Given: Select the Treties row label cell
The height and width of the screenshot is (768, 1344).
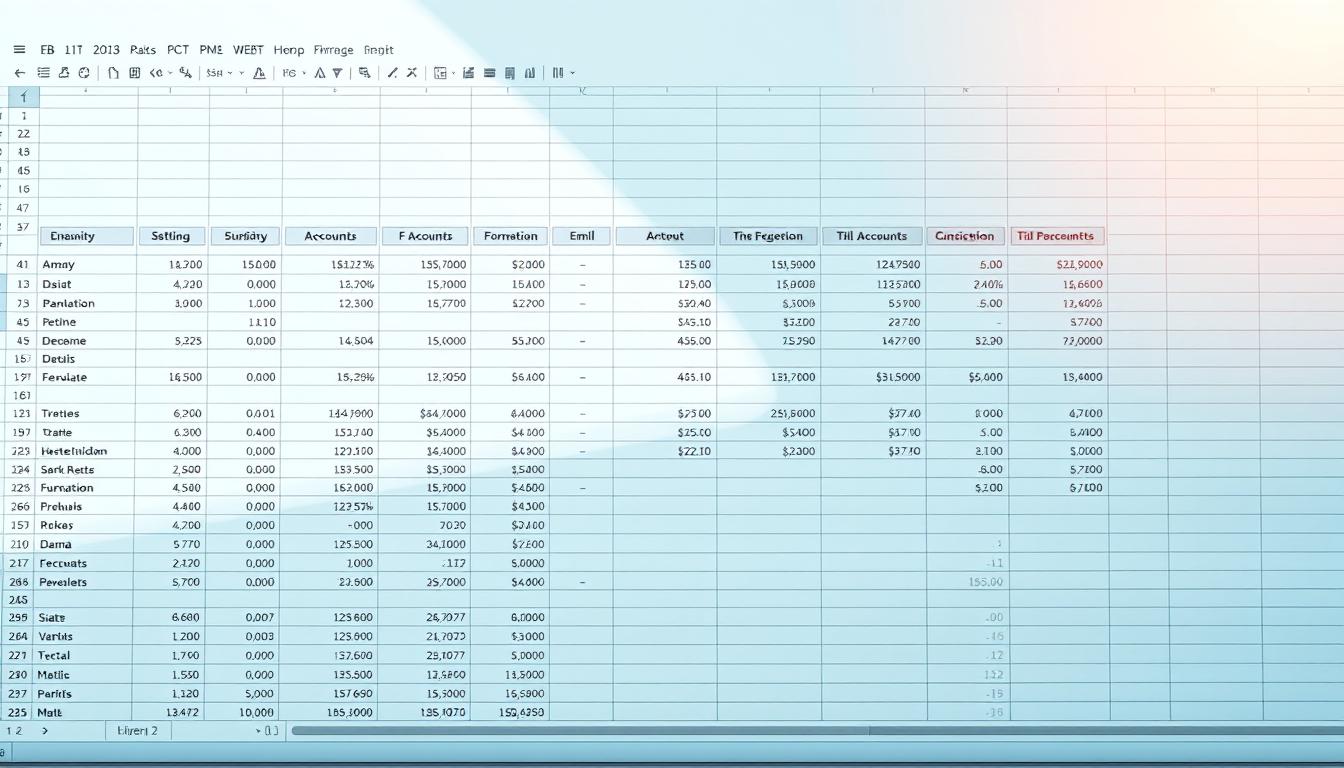Looking at the screenshot, I should click(86, 413).
